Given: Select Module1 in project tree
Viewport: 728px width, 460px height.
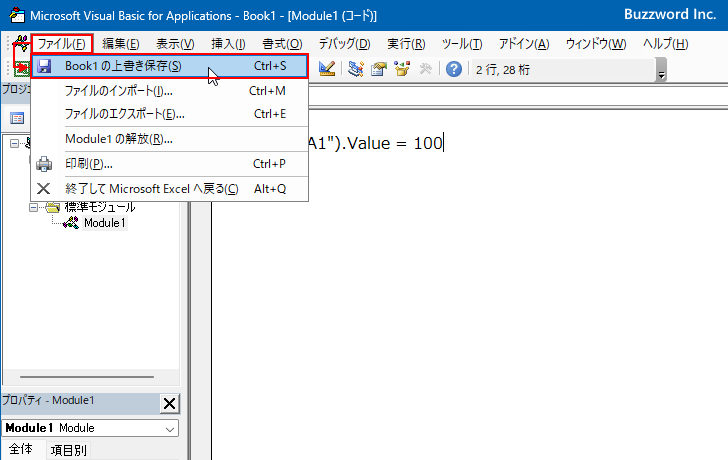Looking at the screenshot, I should [104, 223].
